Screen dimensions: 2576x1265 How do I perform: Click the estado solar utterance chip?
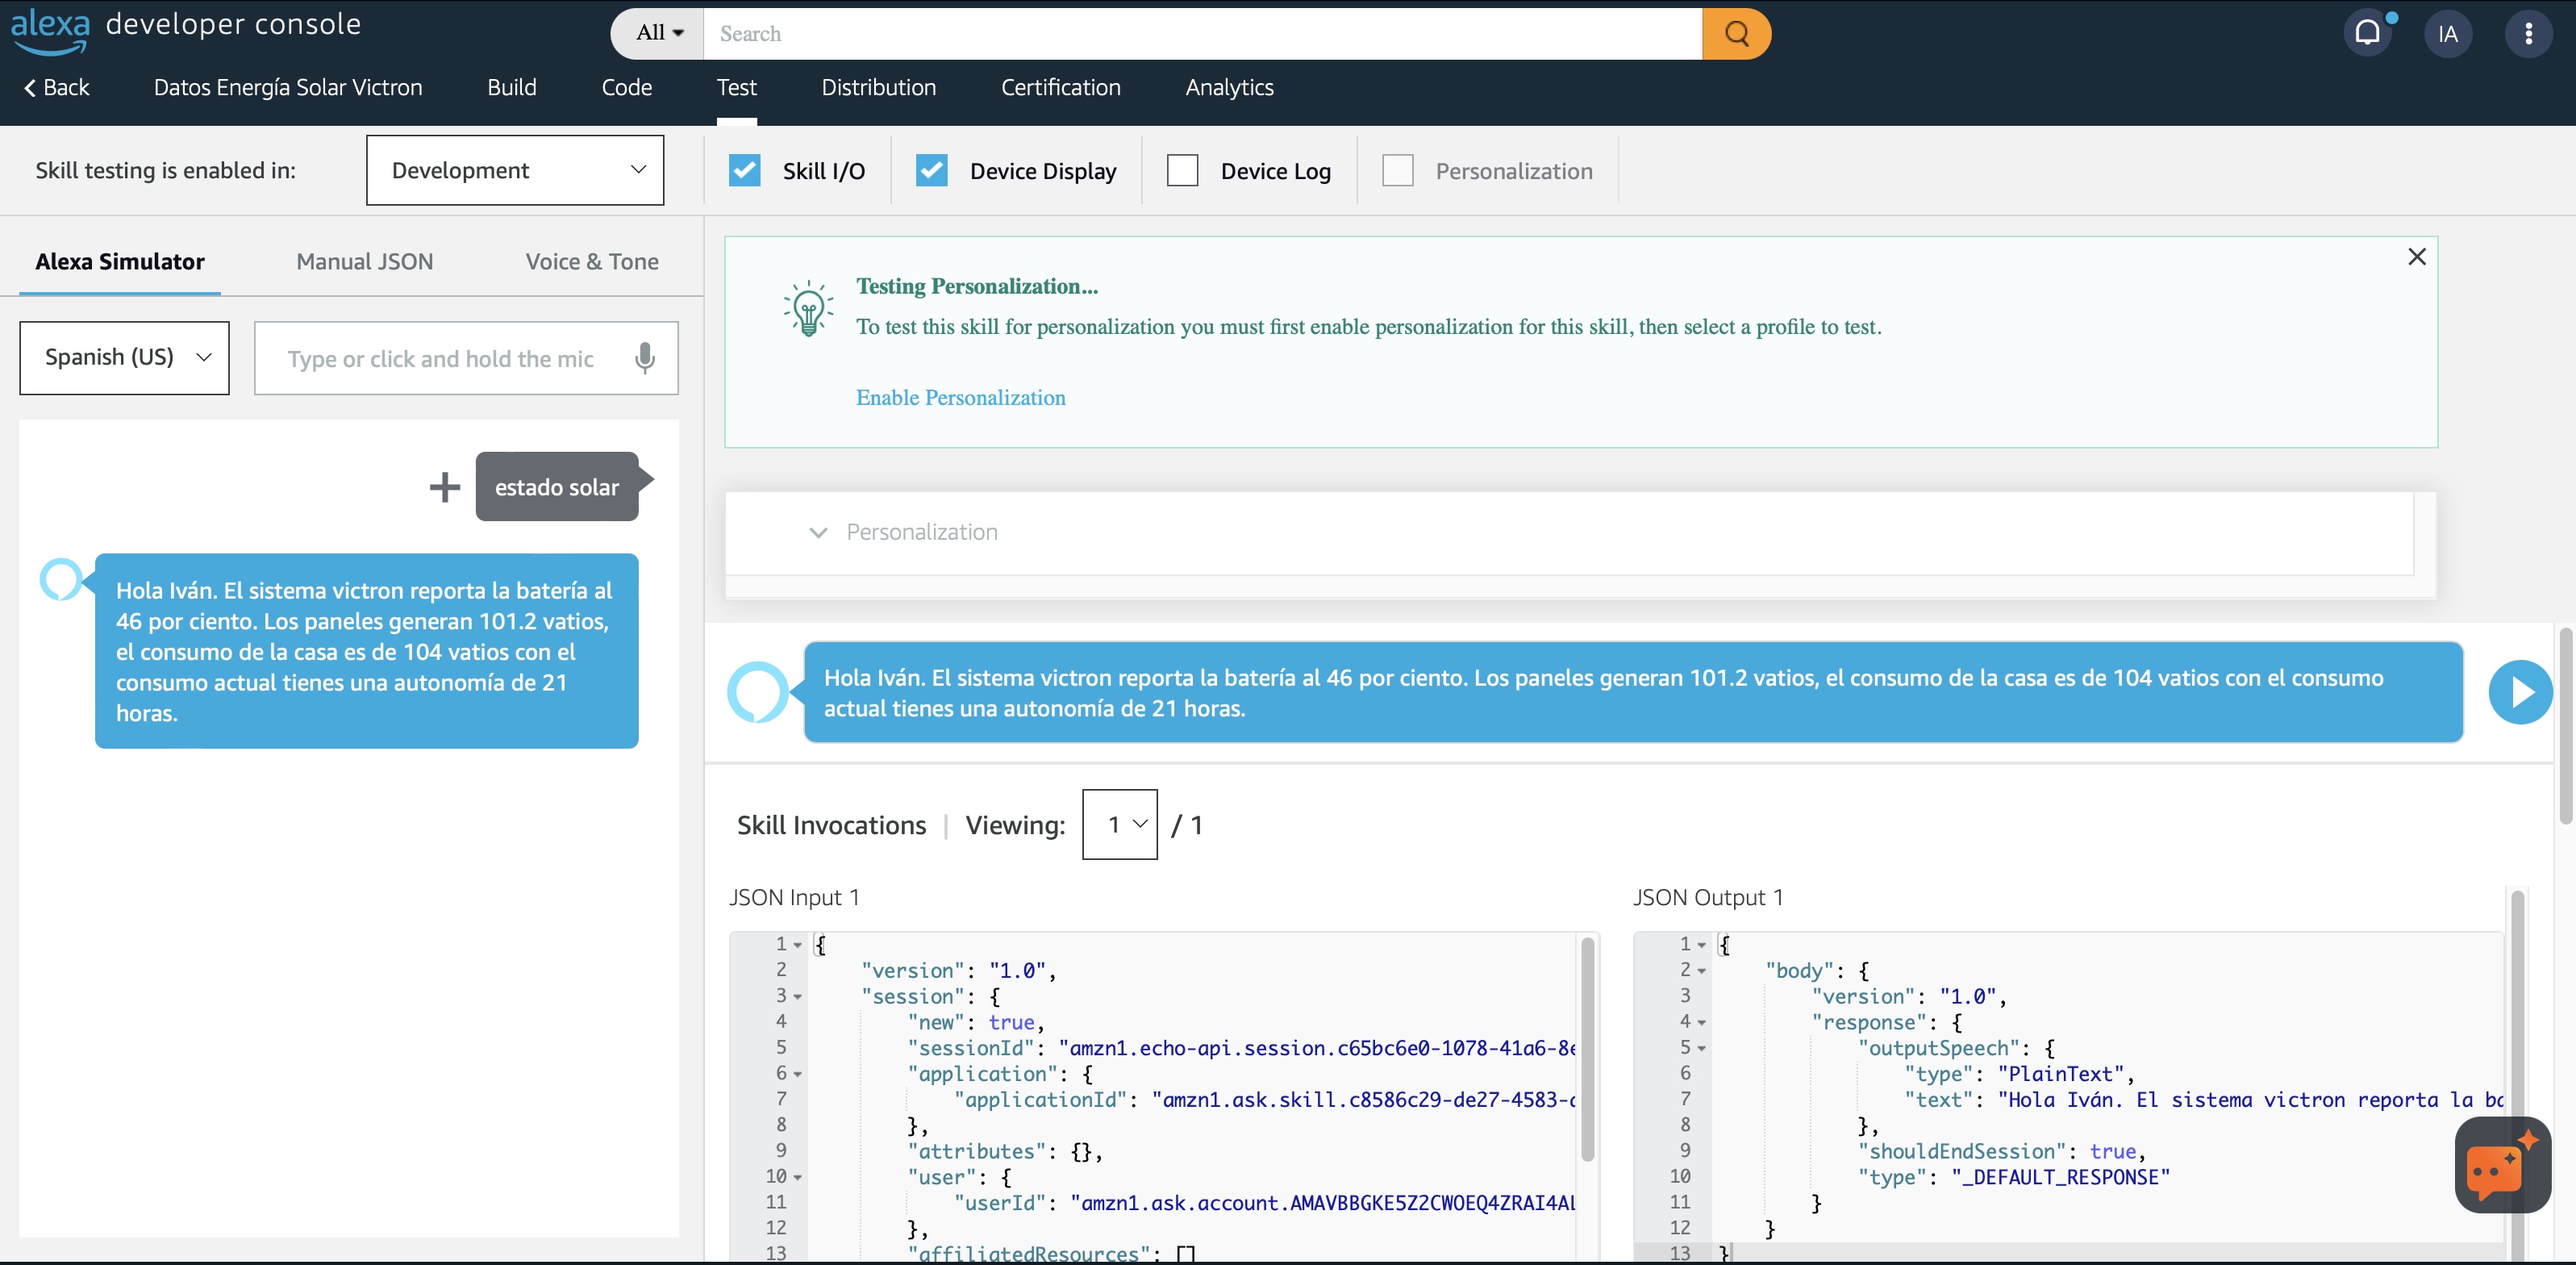557,487
